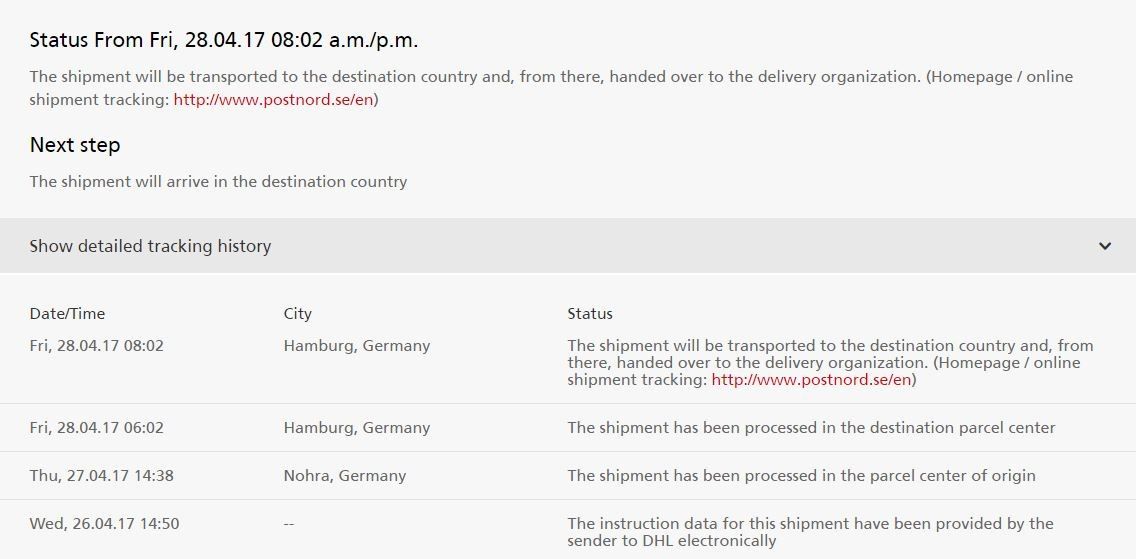Collapse the tracking history chevron arrow

(1105, 246)
